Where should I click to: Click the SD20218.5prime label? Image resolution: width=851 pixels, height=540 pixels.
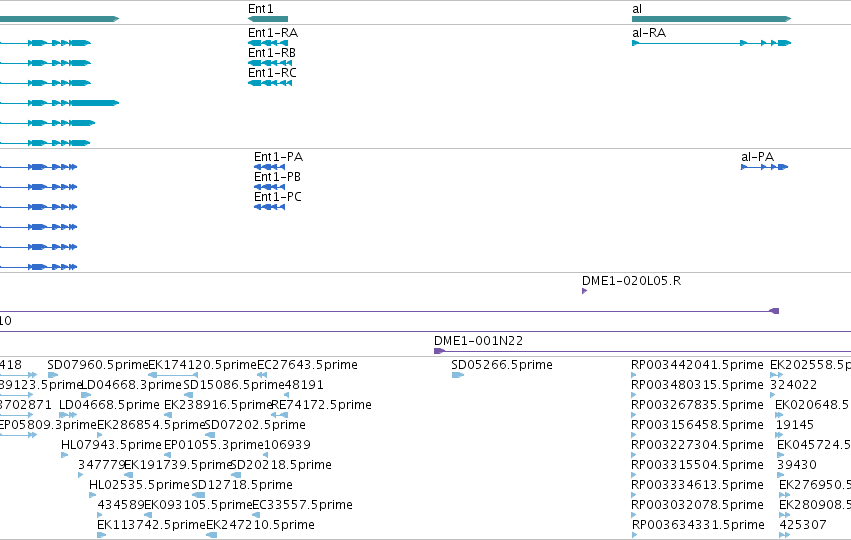(x=281, y=465)
